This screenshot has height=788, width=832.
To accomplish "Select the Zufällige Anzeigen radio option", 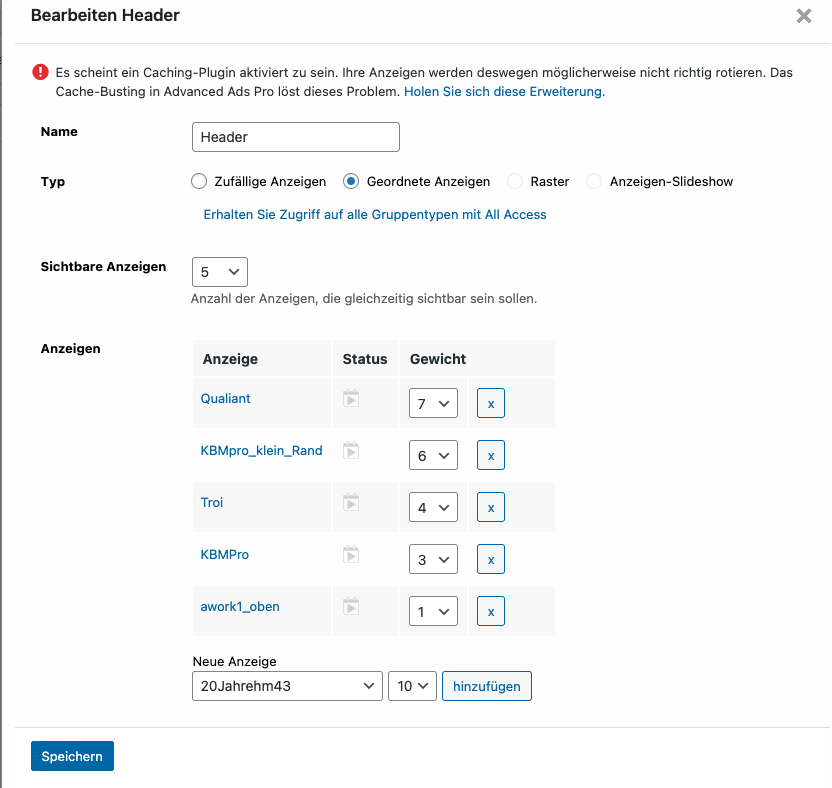I will 199,181.
